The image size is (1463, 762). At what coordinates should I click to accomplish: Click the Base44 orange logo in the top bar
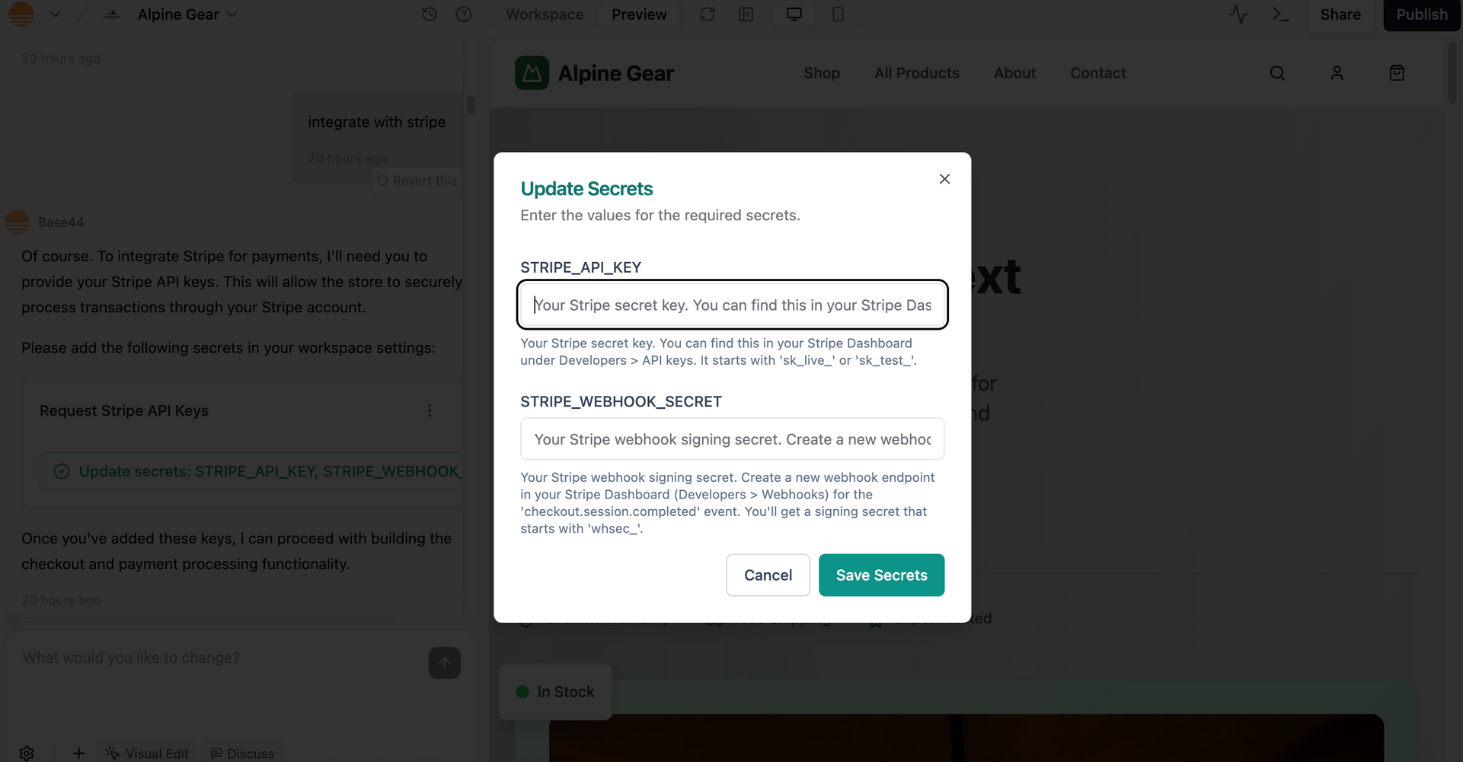click(21, 14)
